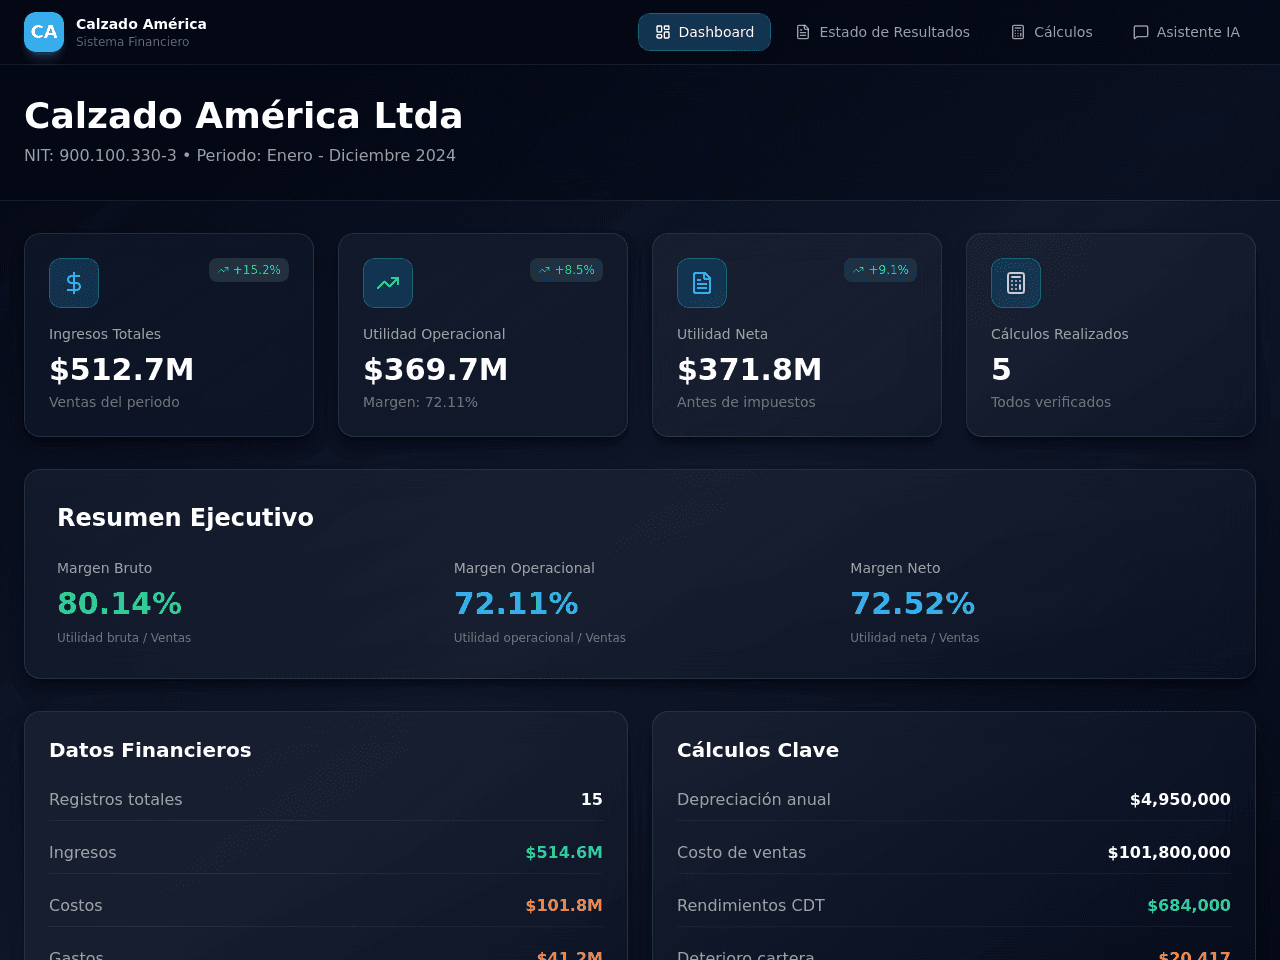This screenshot has width=1280, height=960.
Task: Click the +15.2% growth badge
Action: [x=249, y=270]
